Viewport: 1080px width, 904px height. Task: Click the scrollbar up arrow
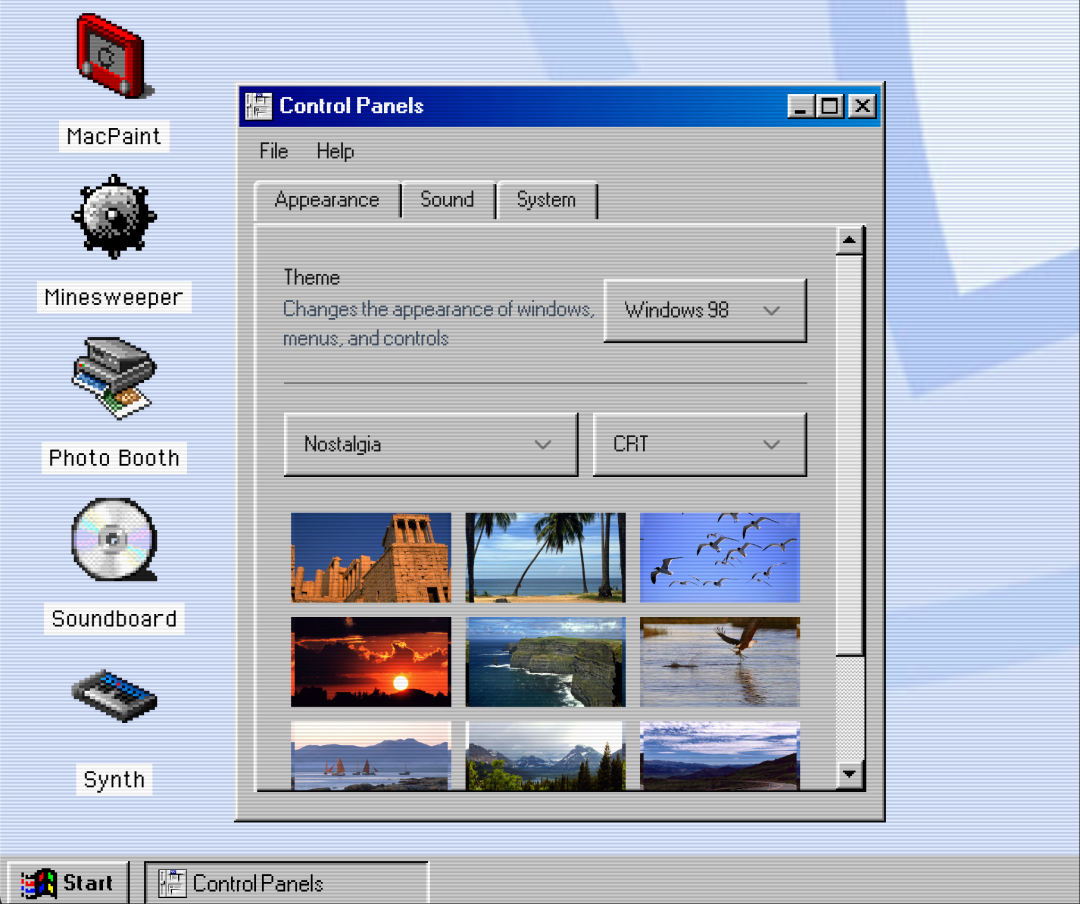pos(849,240)
